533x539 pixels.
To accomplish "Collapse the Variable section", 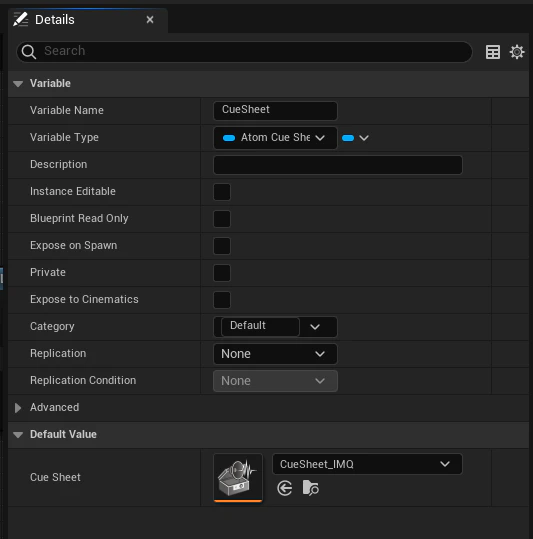I will coord(18,84).
